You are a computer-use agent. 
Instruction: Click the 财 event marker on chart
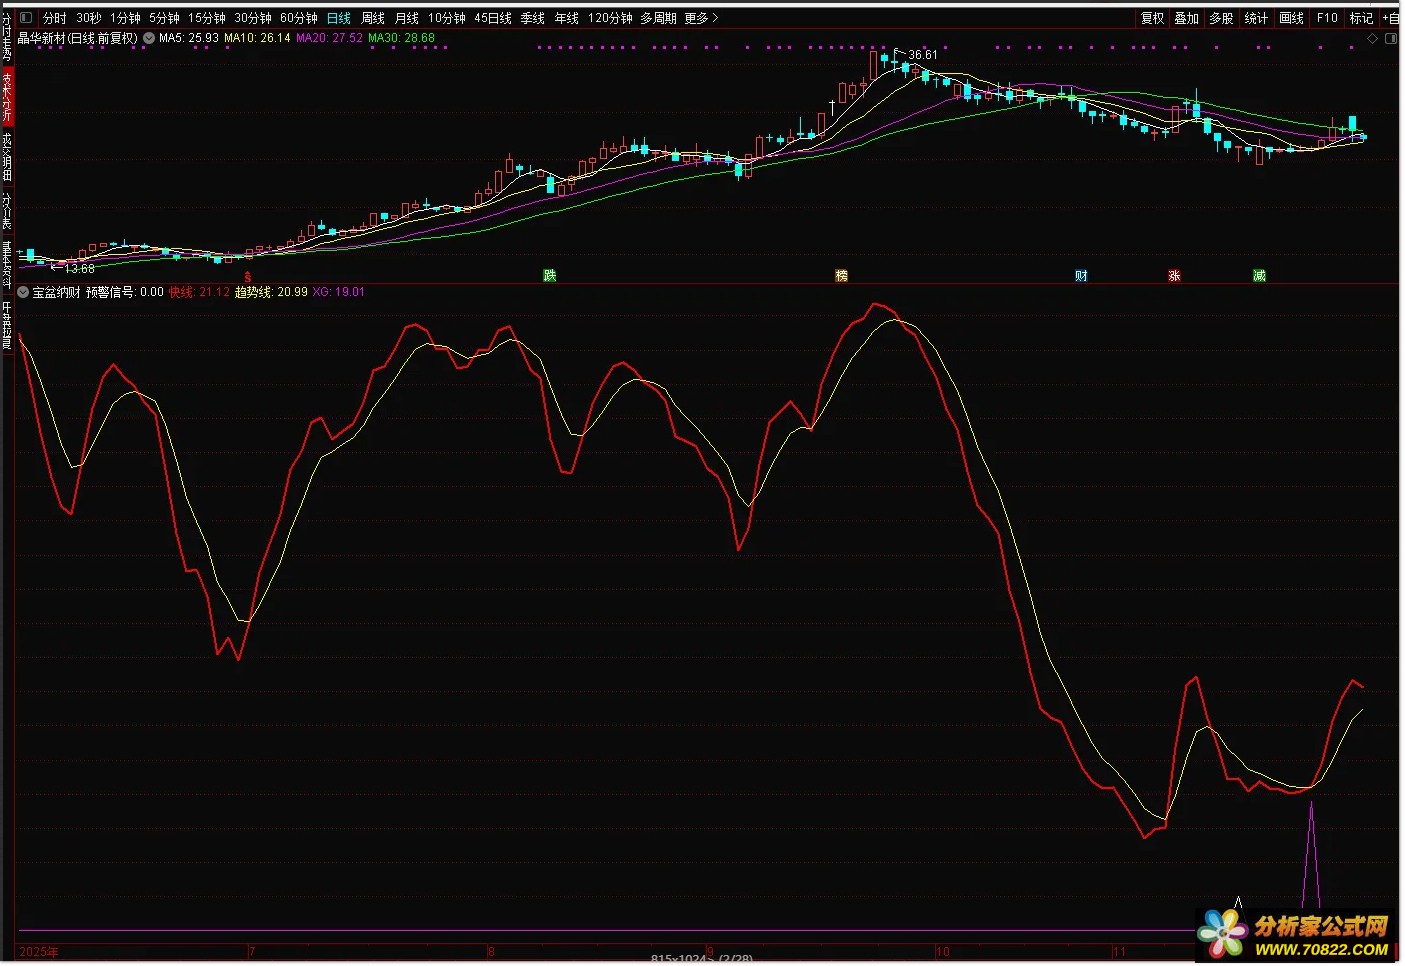pyautogui.click(x=1081, y=276)
